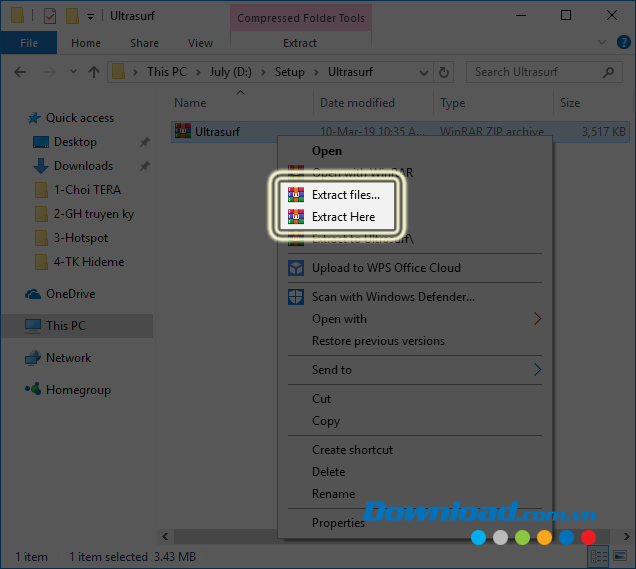Image resolution: width=636 pixels, height=569 pixels.
Task: Expand the ribbon with the chevron
Action: (602, 42)
